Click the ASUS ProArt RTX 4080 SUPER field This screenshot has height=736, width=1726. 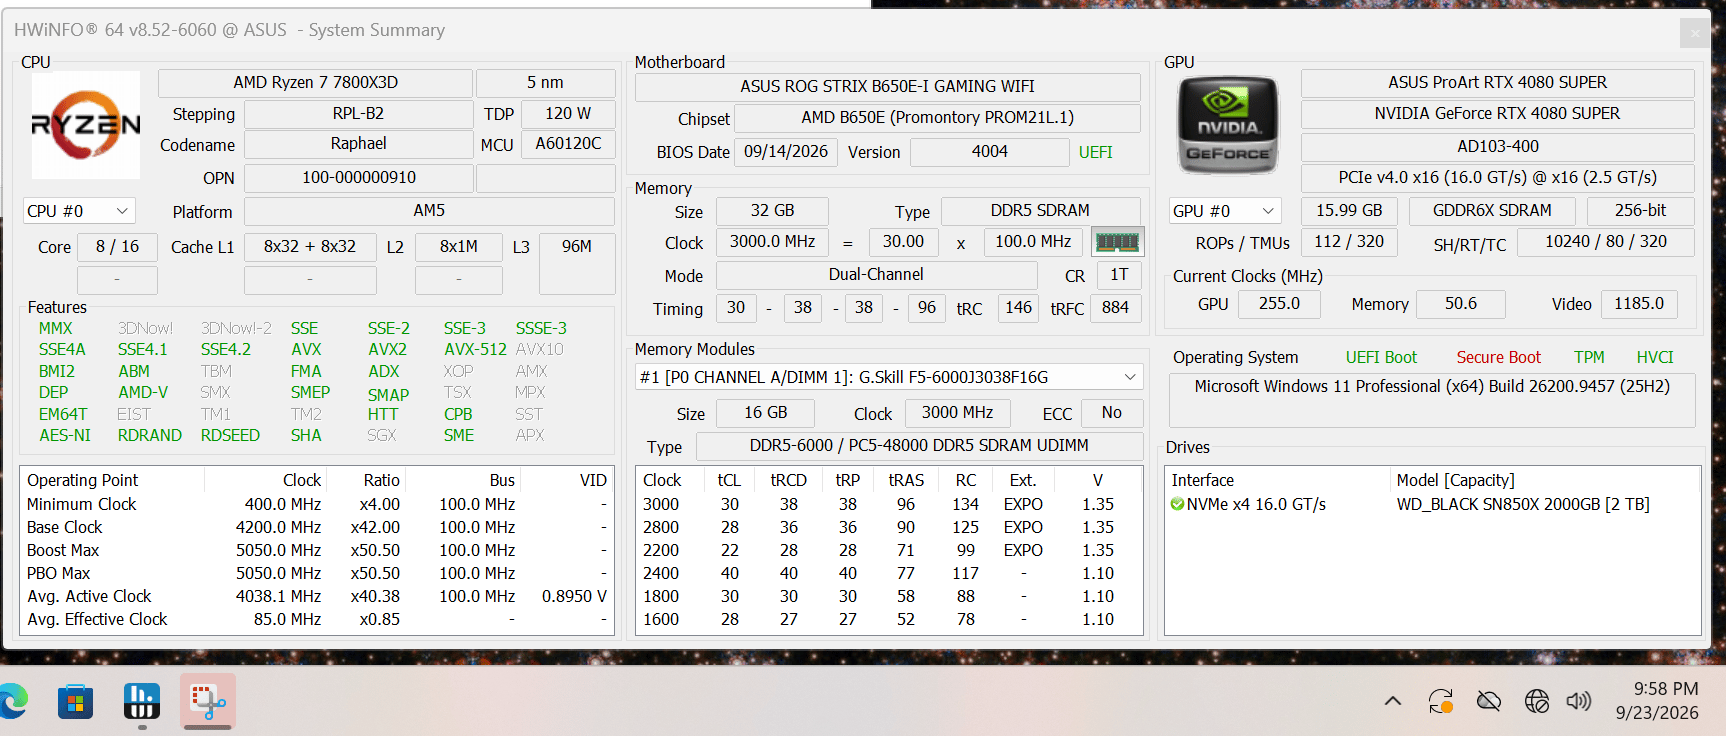click(x=1497, y=83)
